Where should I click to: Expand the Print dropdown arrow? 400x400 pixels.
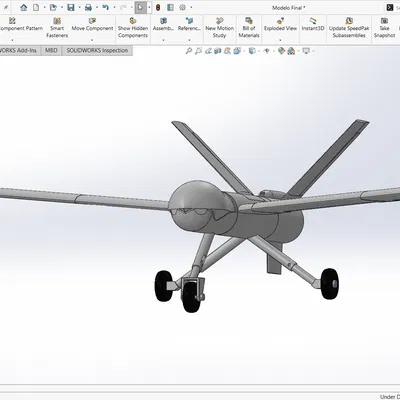click(x=97, y=7)
